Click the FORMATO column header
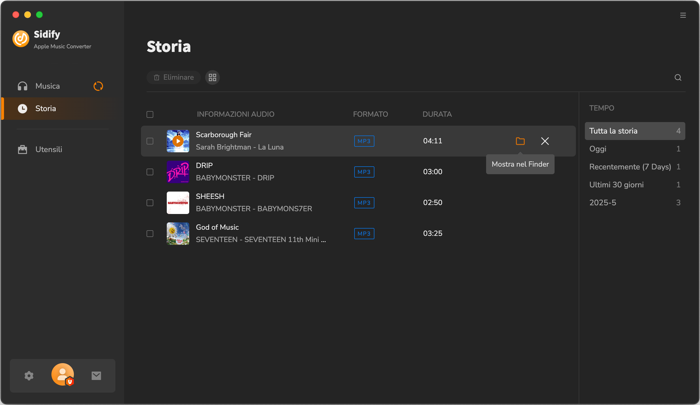 coord(370,114)
